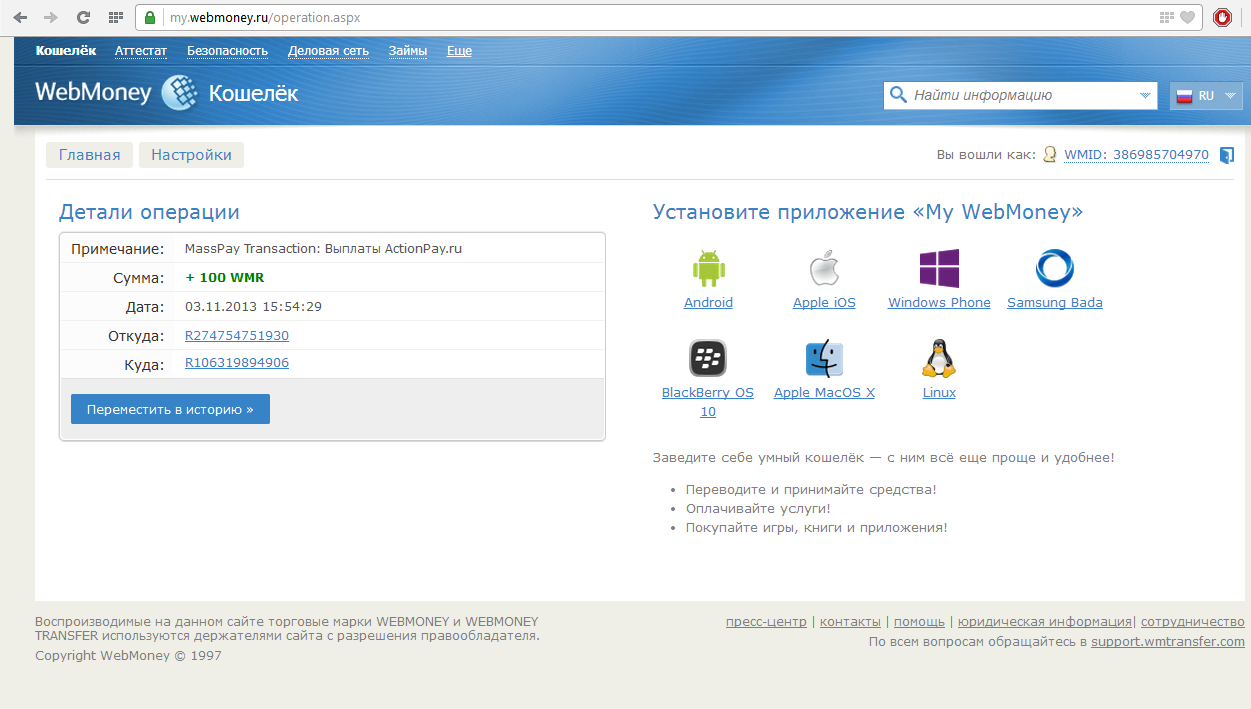Open the Apple MacOS X text link
The image size is (1251, 709).
824,393
